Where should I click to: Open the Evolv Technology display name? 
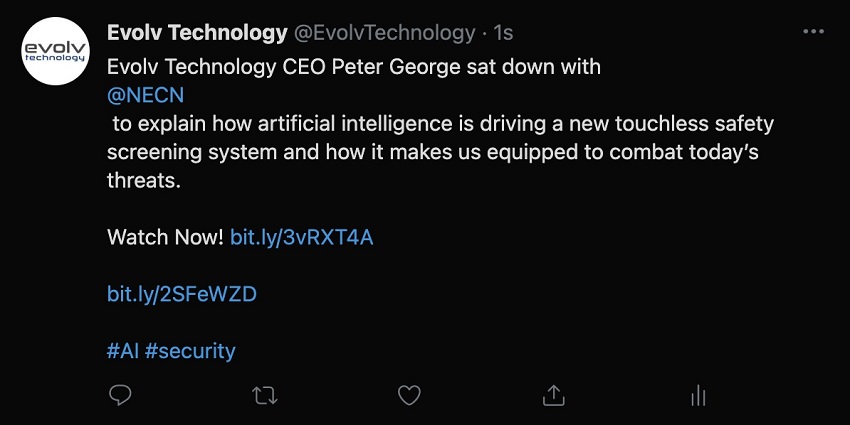197,33
